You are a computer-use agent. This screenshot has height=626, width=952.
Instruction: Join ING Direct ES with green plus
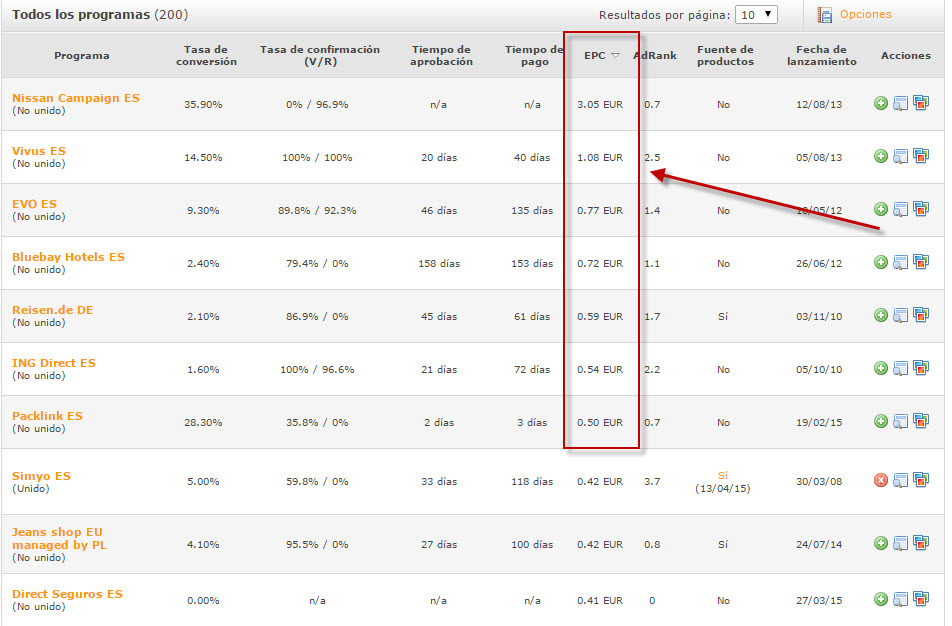880,367
